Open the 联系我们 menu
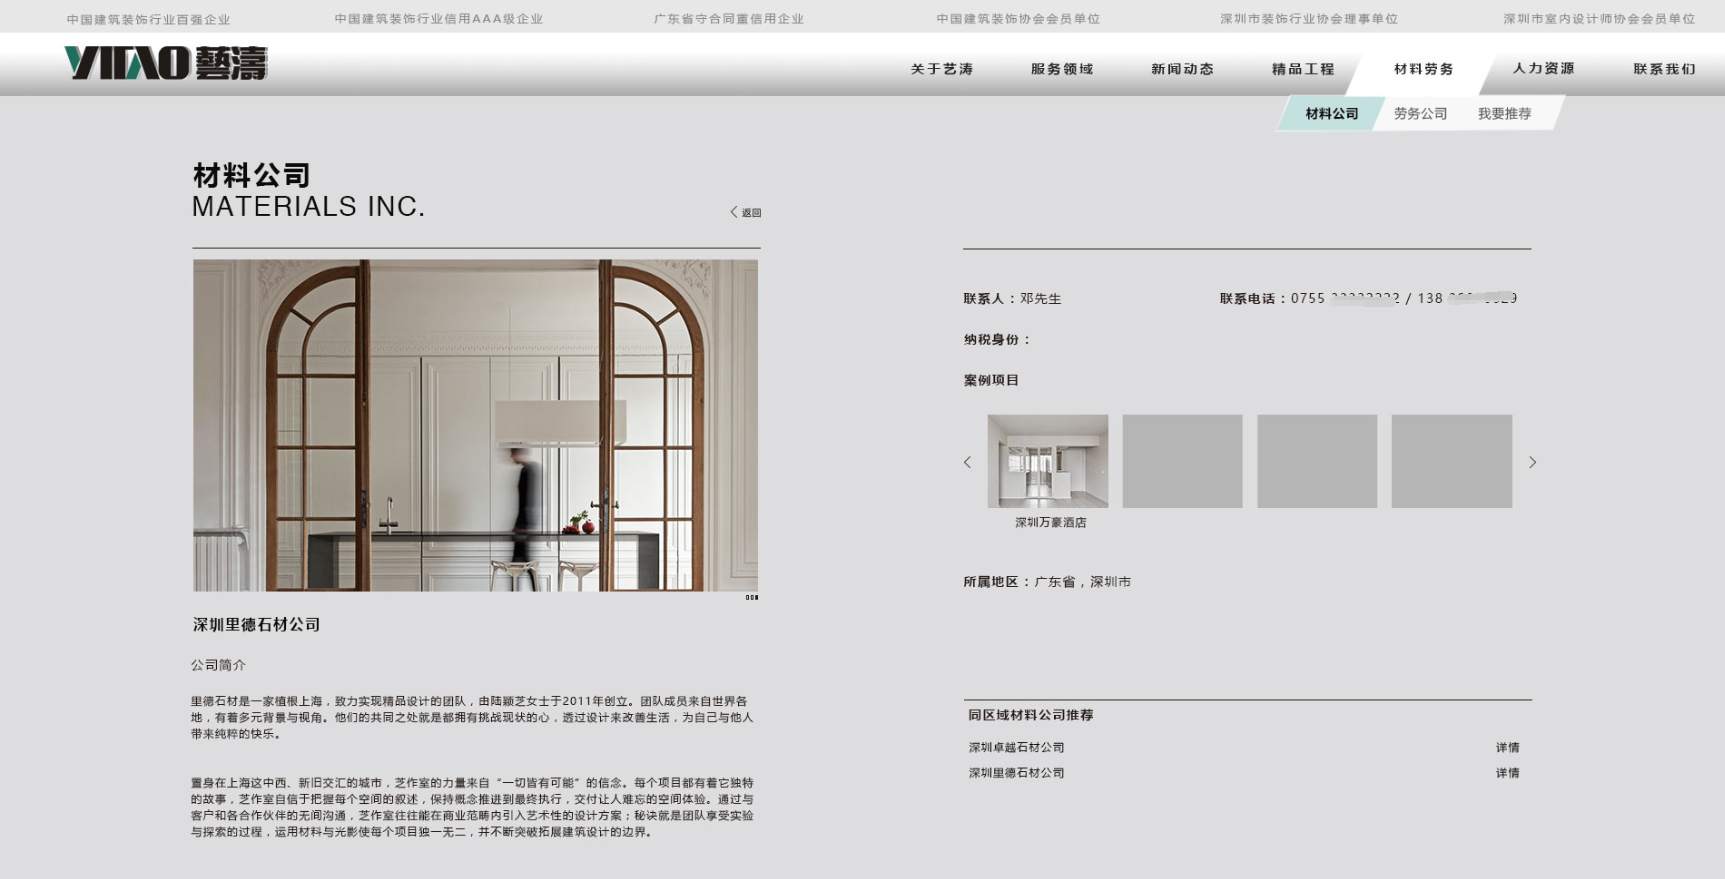 [x=1665, y=69]
